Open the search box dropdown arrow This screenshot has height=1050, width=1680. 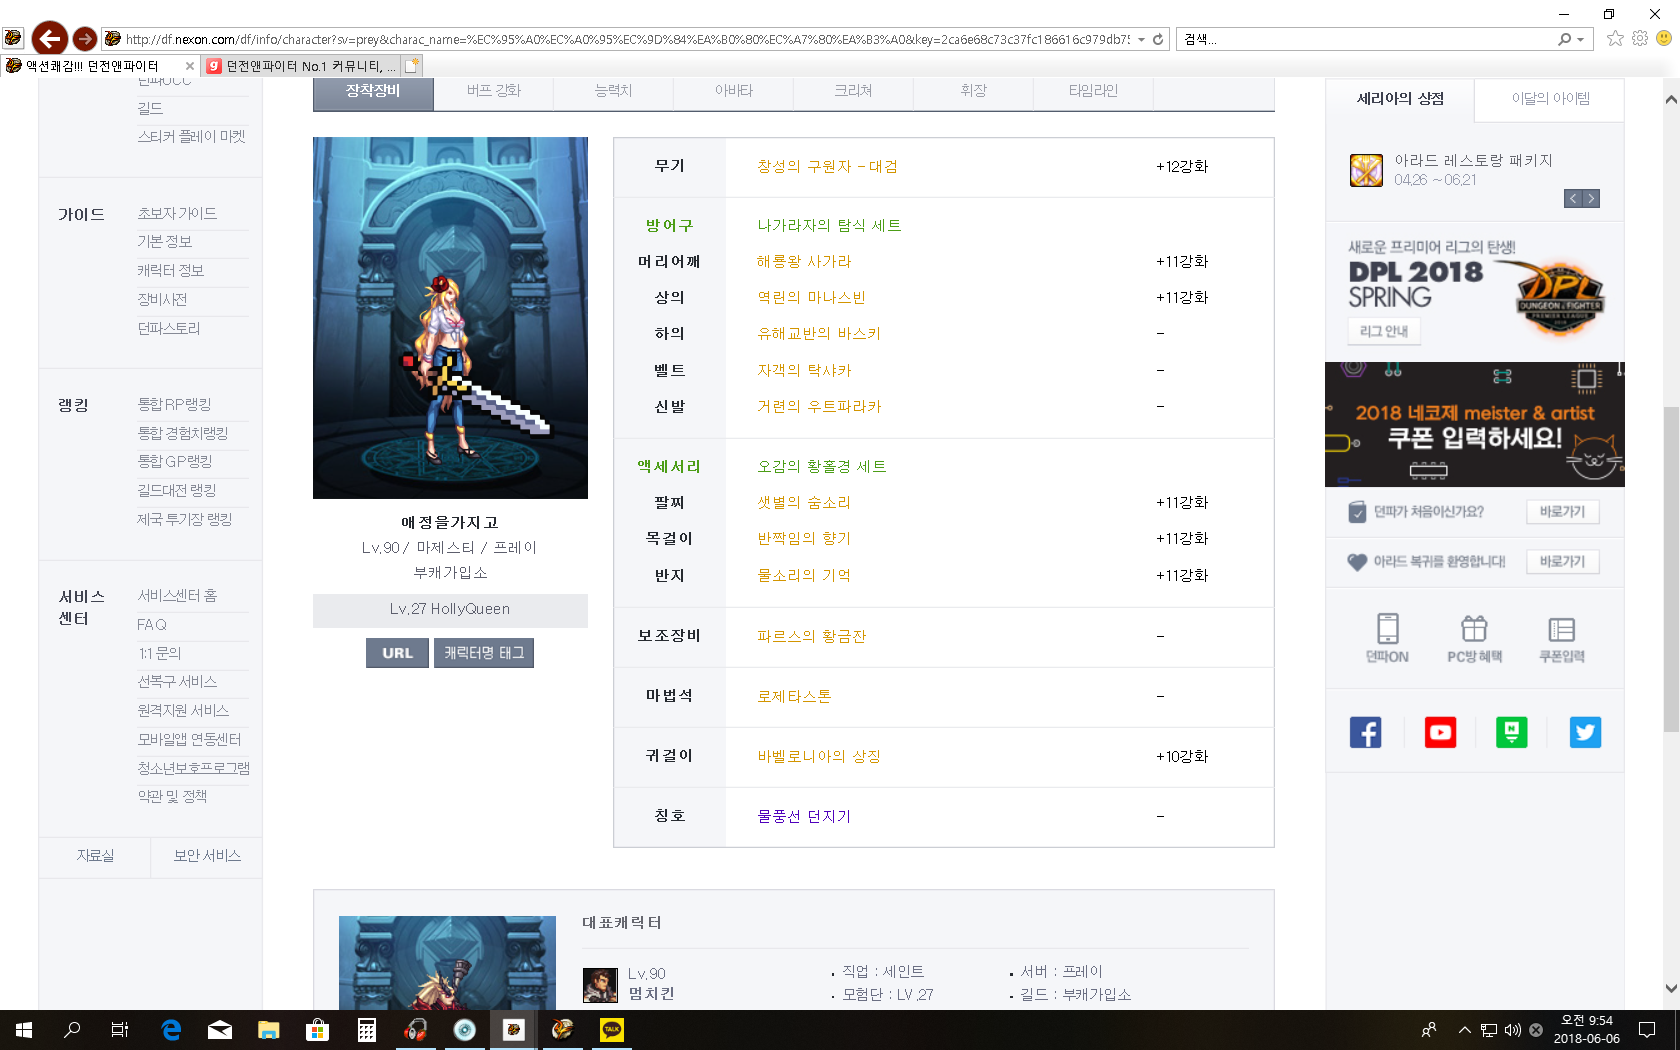coord(1580,39)
